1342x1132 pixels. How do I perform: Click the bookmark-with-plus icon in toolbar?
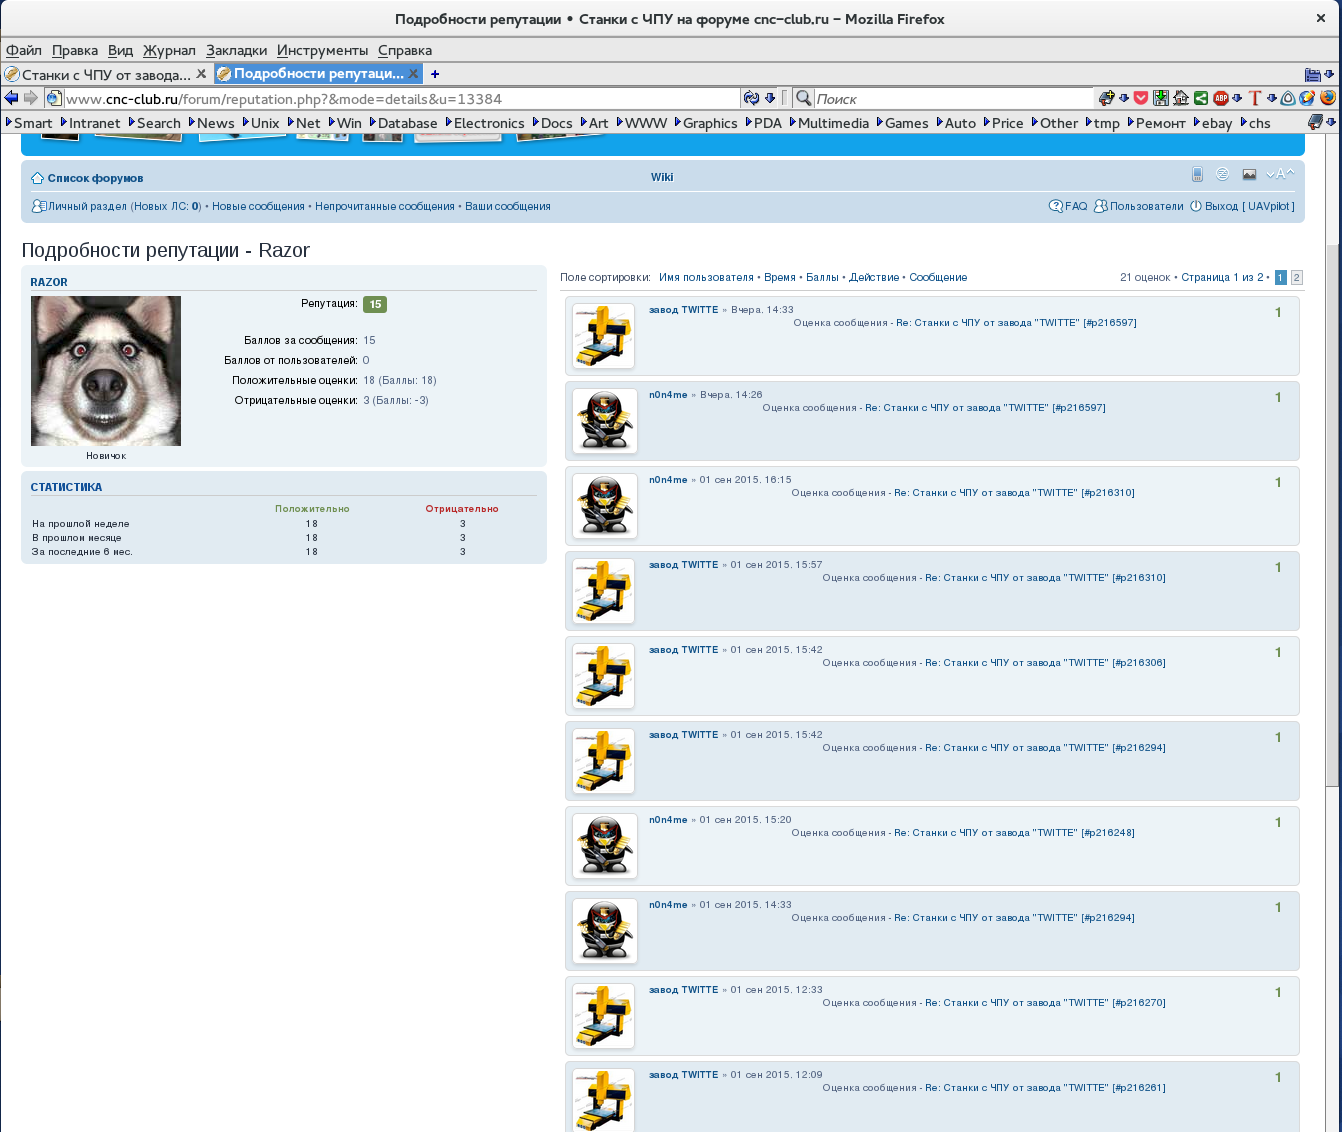1106,98
